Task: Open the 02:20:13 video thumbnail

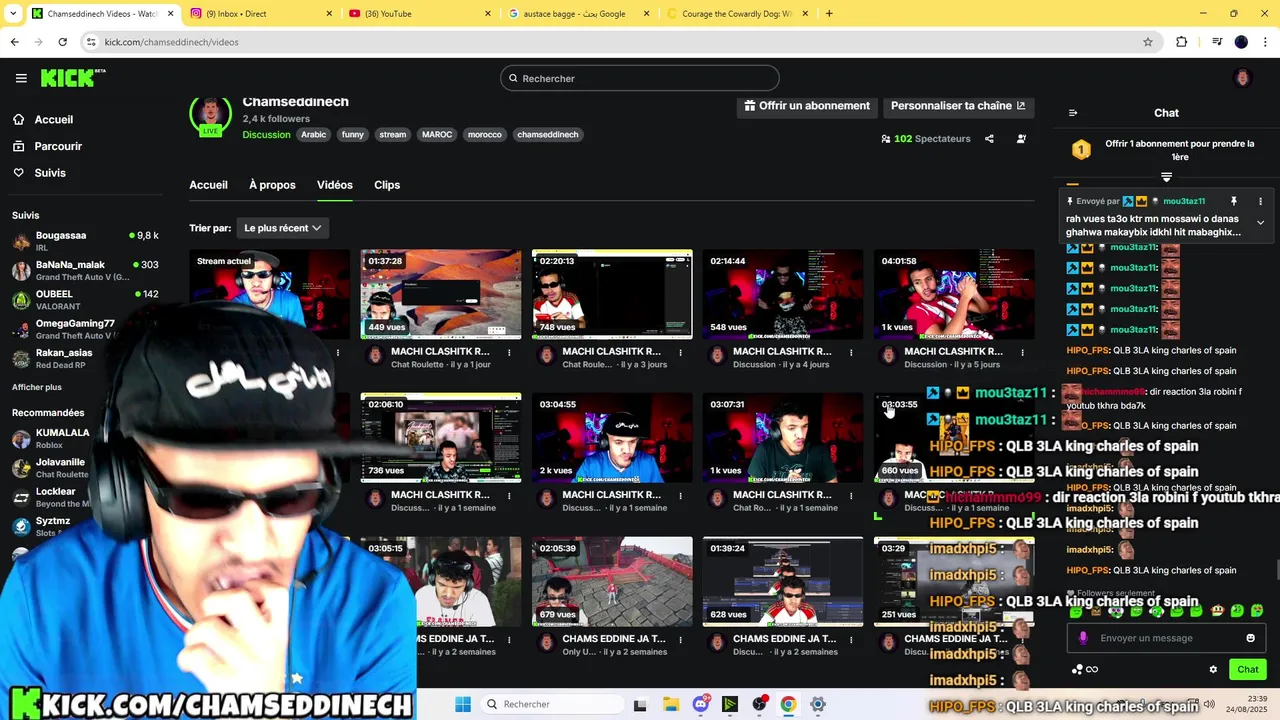Action: (612, 295)
